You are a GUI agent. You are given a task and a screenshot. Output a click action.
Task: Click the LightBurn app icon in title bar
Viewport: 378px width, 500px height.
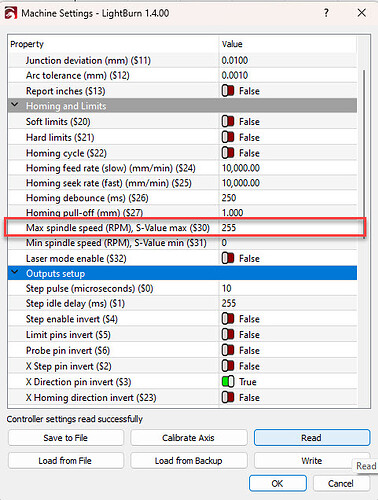tap(10, 13)
